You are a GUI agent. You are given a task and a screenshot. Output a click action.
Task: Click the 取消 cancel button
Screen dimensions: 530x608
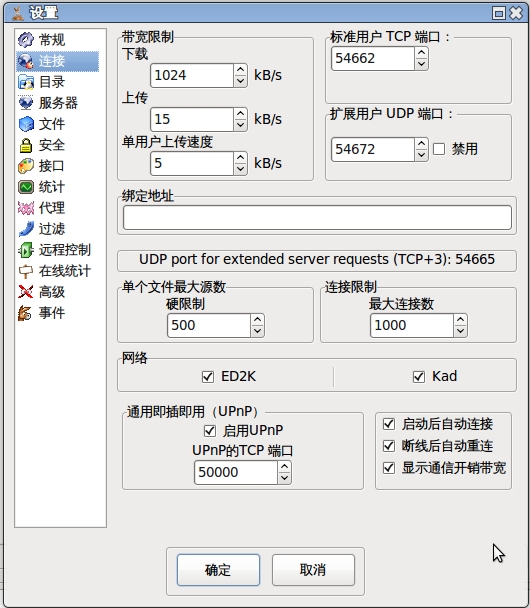(x=313, y=570)
